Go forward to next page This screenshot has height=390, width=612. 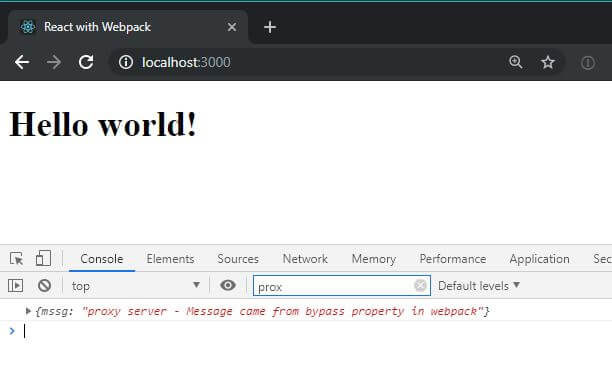click(54, 62)
